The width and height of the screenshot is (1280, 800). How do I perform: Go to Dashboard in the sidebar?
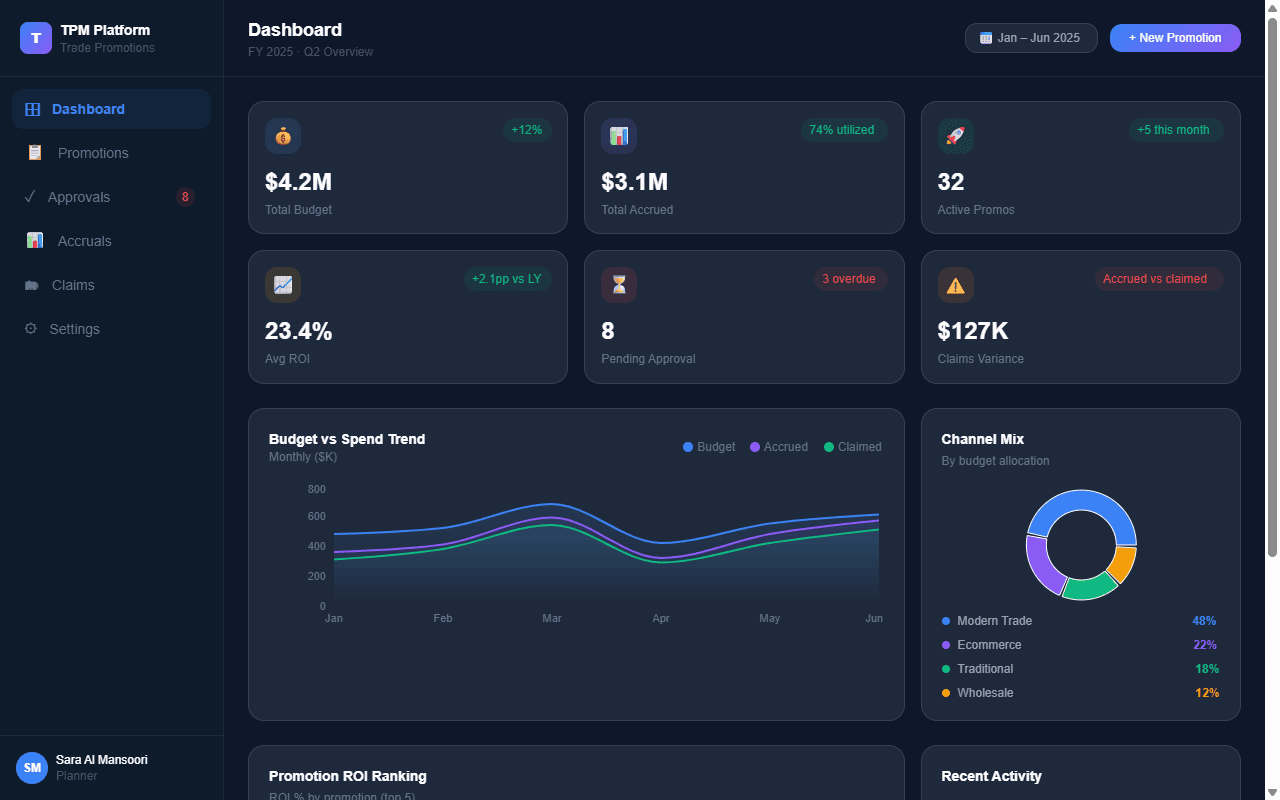[112, 109]
